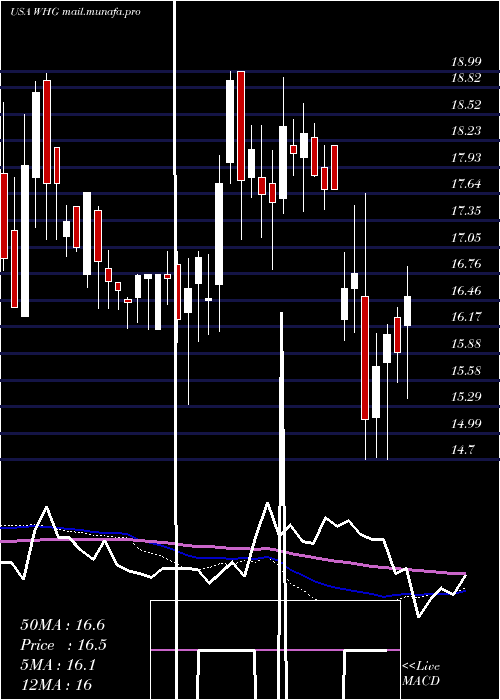Click the 16.17 price axis label
The image size is (500, 700).
(467, 317)
